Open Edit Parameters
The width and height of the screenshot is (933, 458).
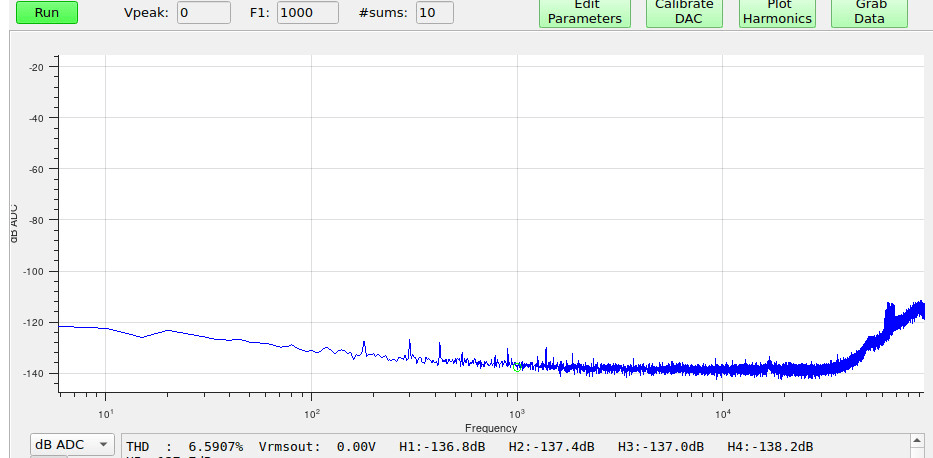tap(585, 13)
